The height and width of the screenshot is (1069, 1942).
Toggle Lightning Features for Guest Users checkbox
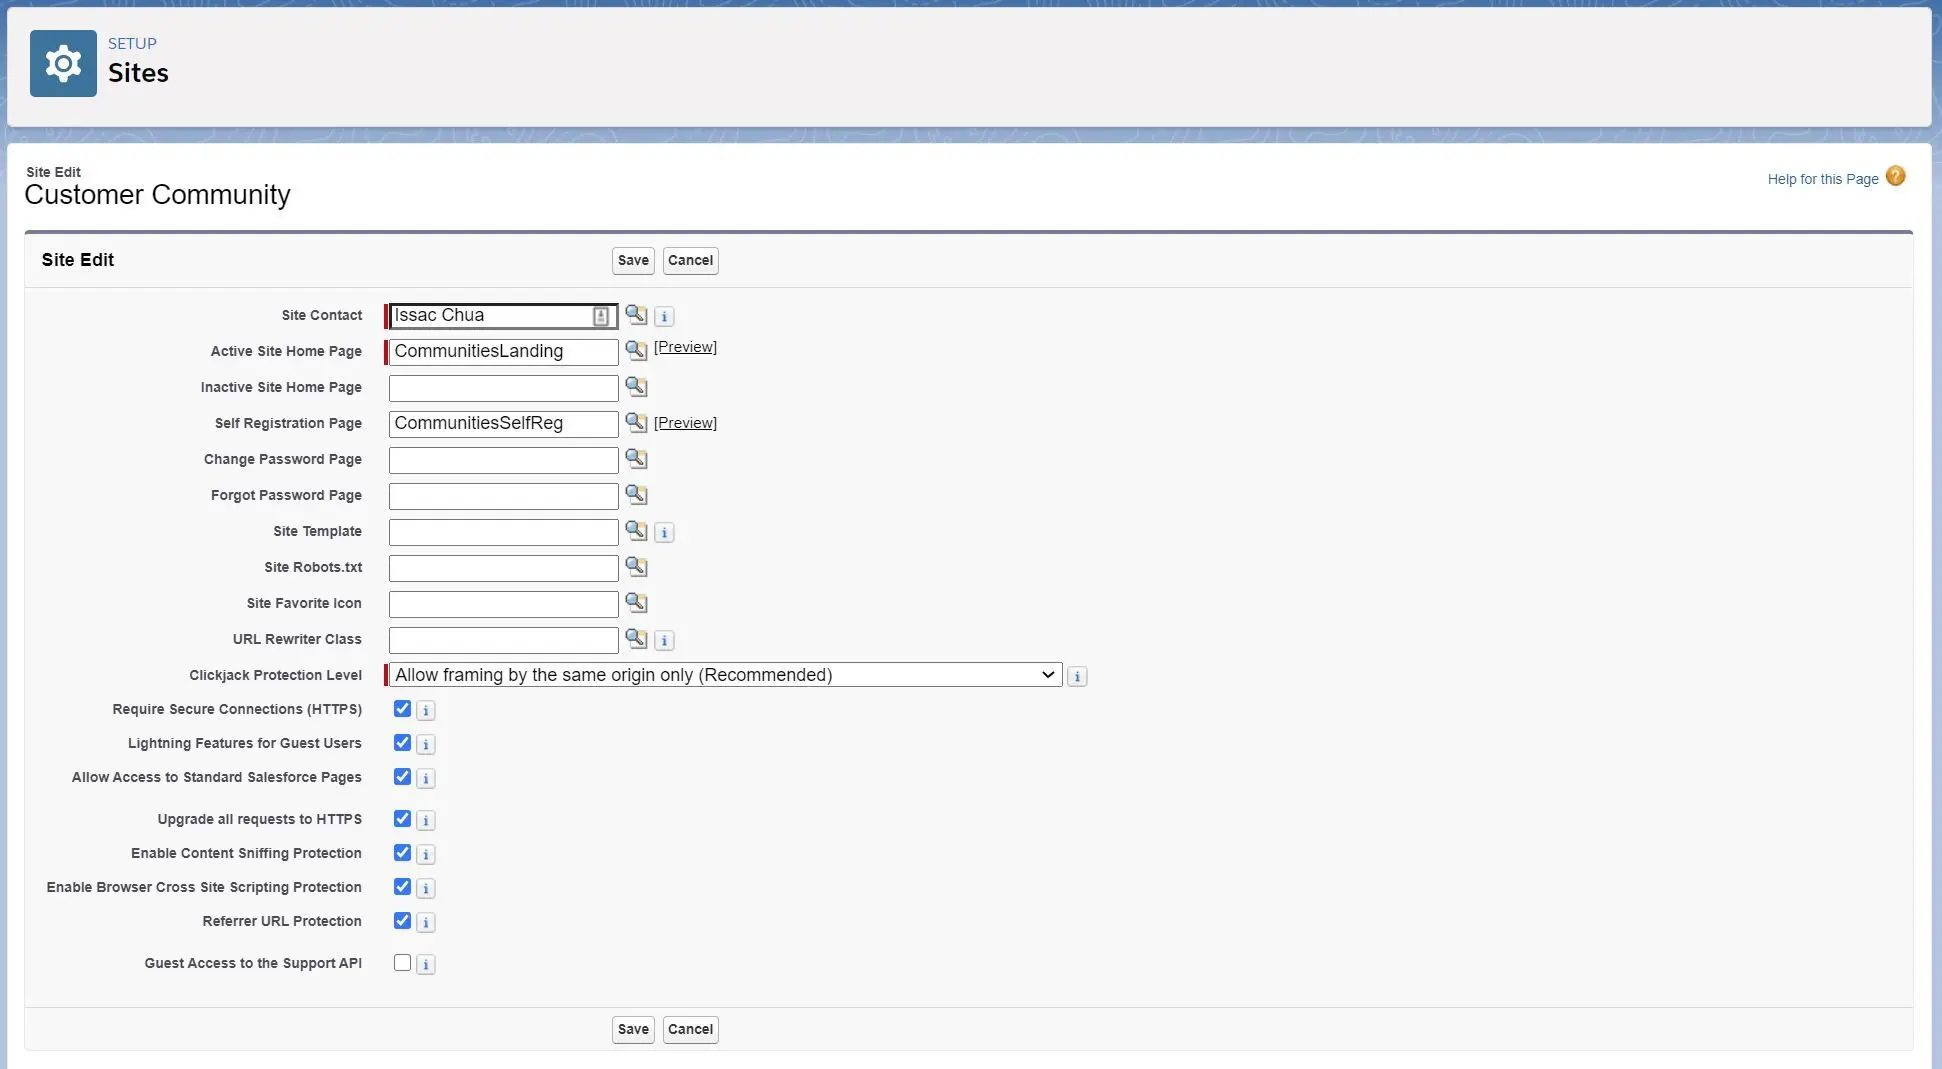tap(402, 743)
